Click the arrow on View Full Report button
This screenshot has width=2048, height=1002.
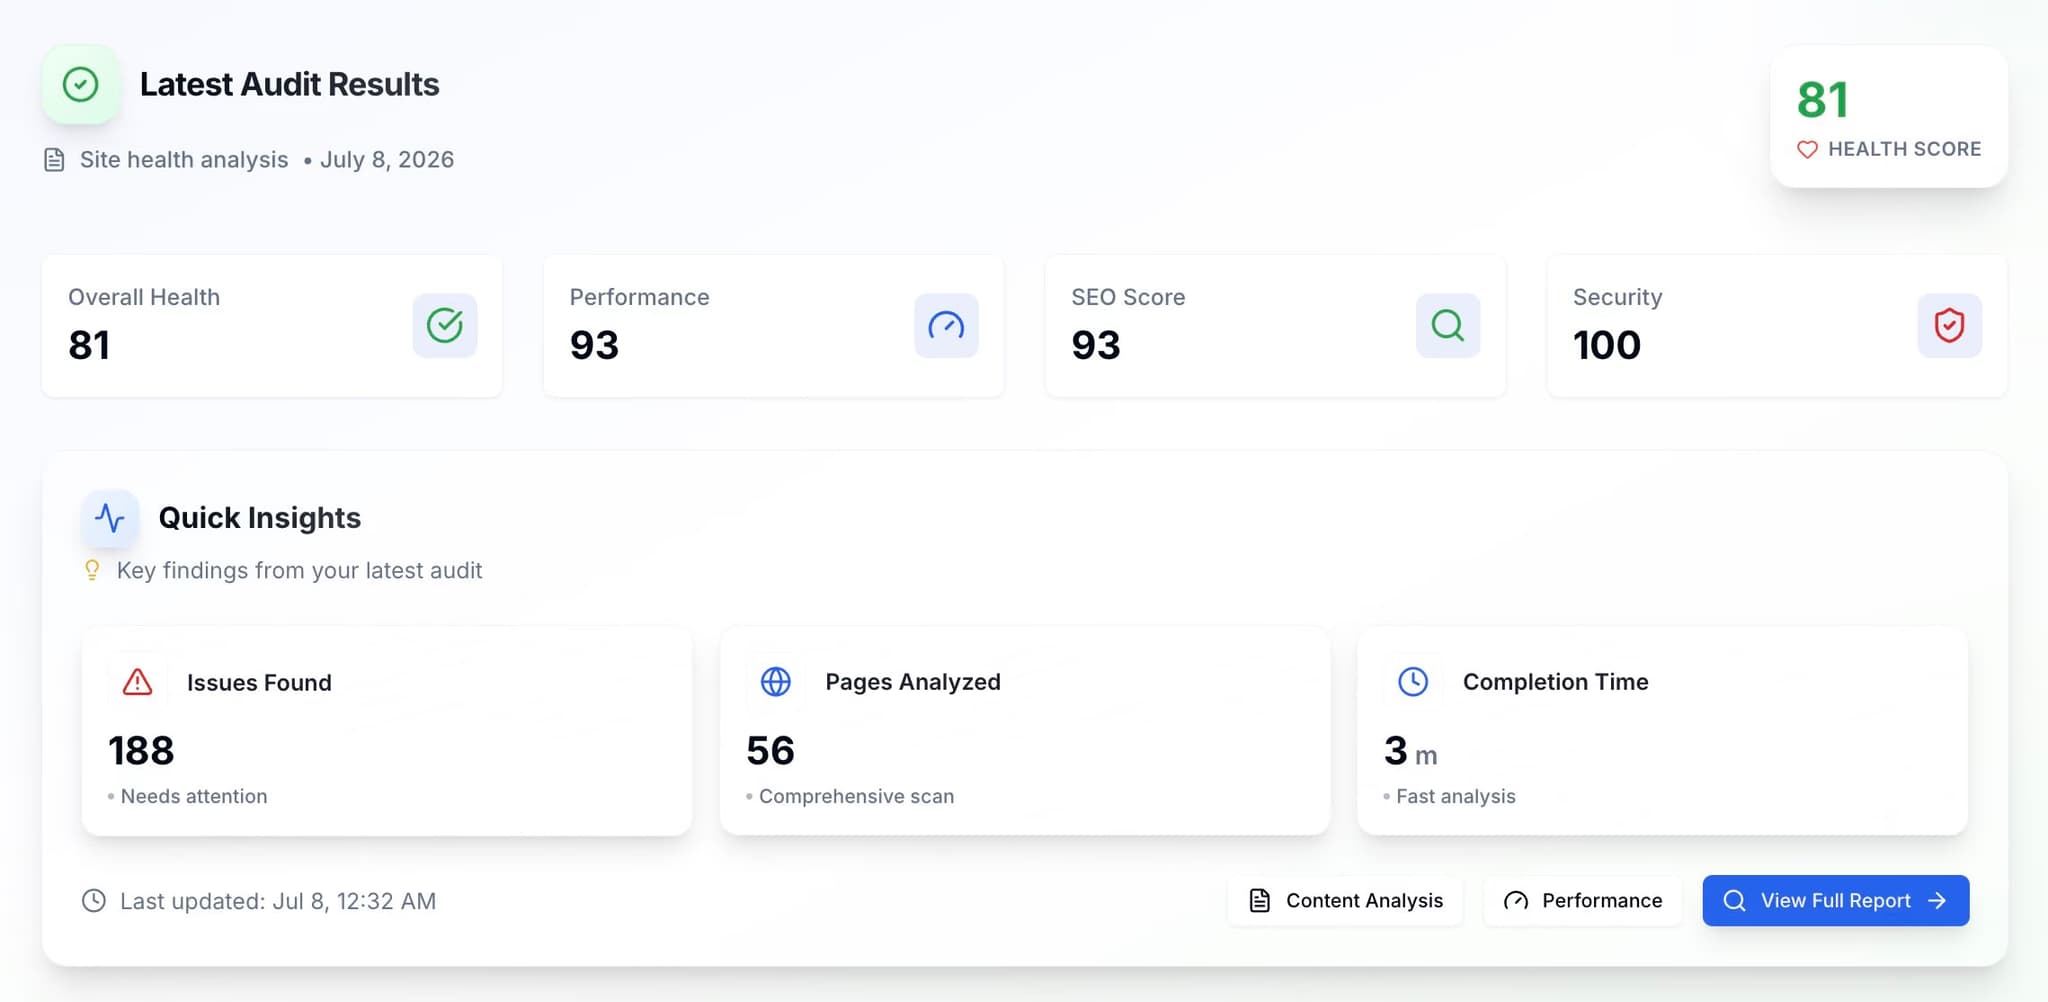coord(1937,901)
